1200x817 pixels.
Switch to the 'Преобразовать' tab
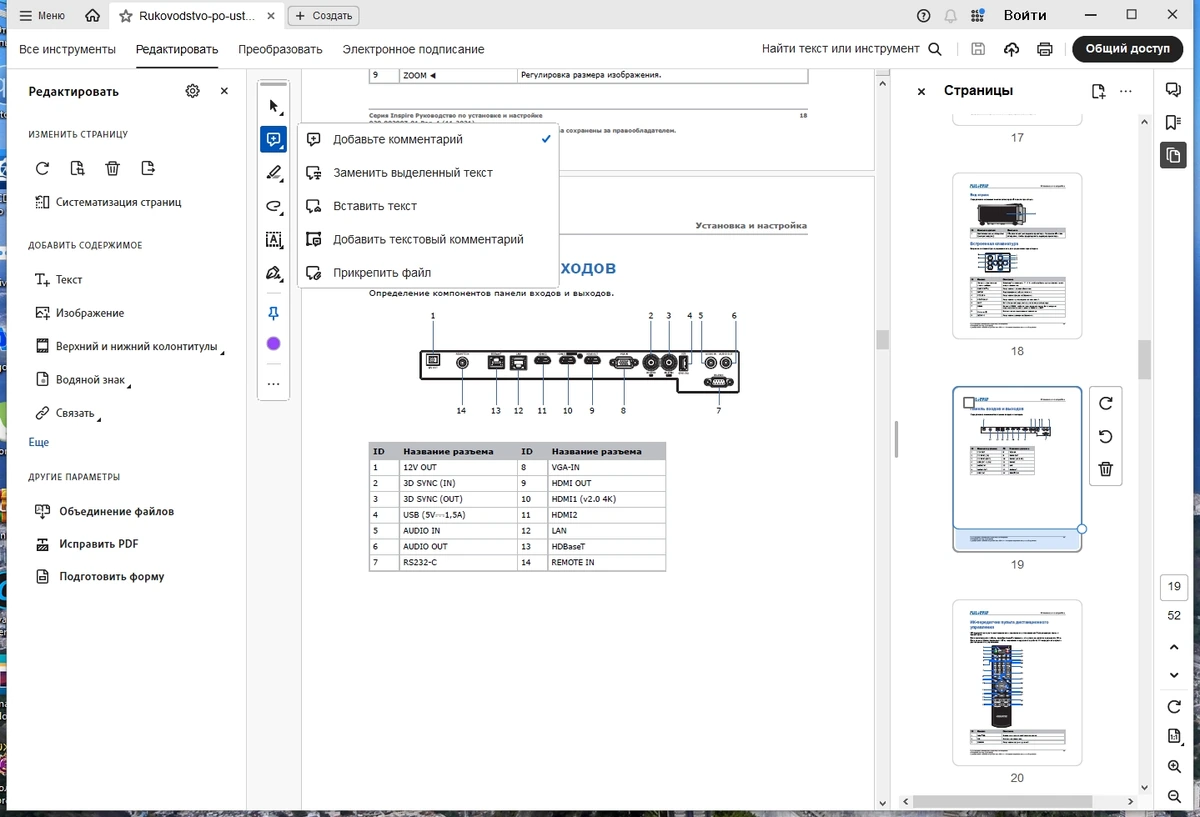(x=280, y=49)
